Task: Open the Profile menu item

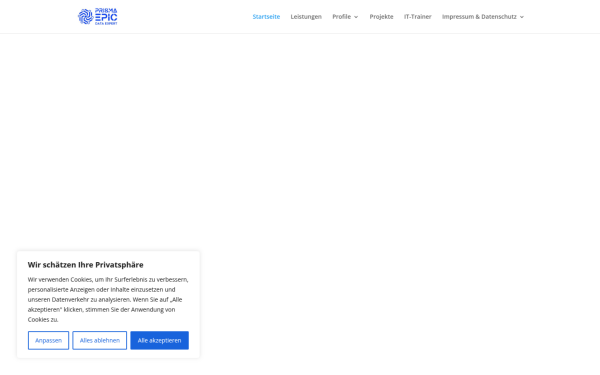Action: coord(341,17)
